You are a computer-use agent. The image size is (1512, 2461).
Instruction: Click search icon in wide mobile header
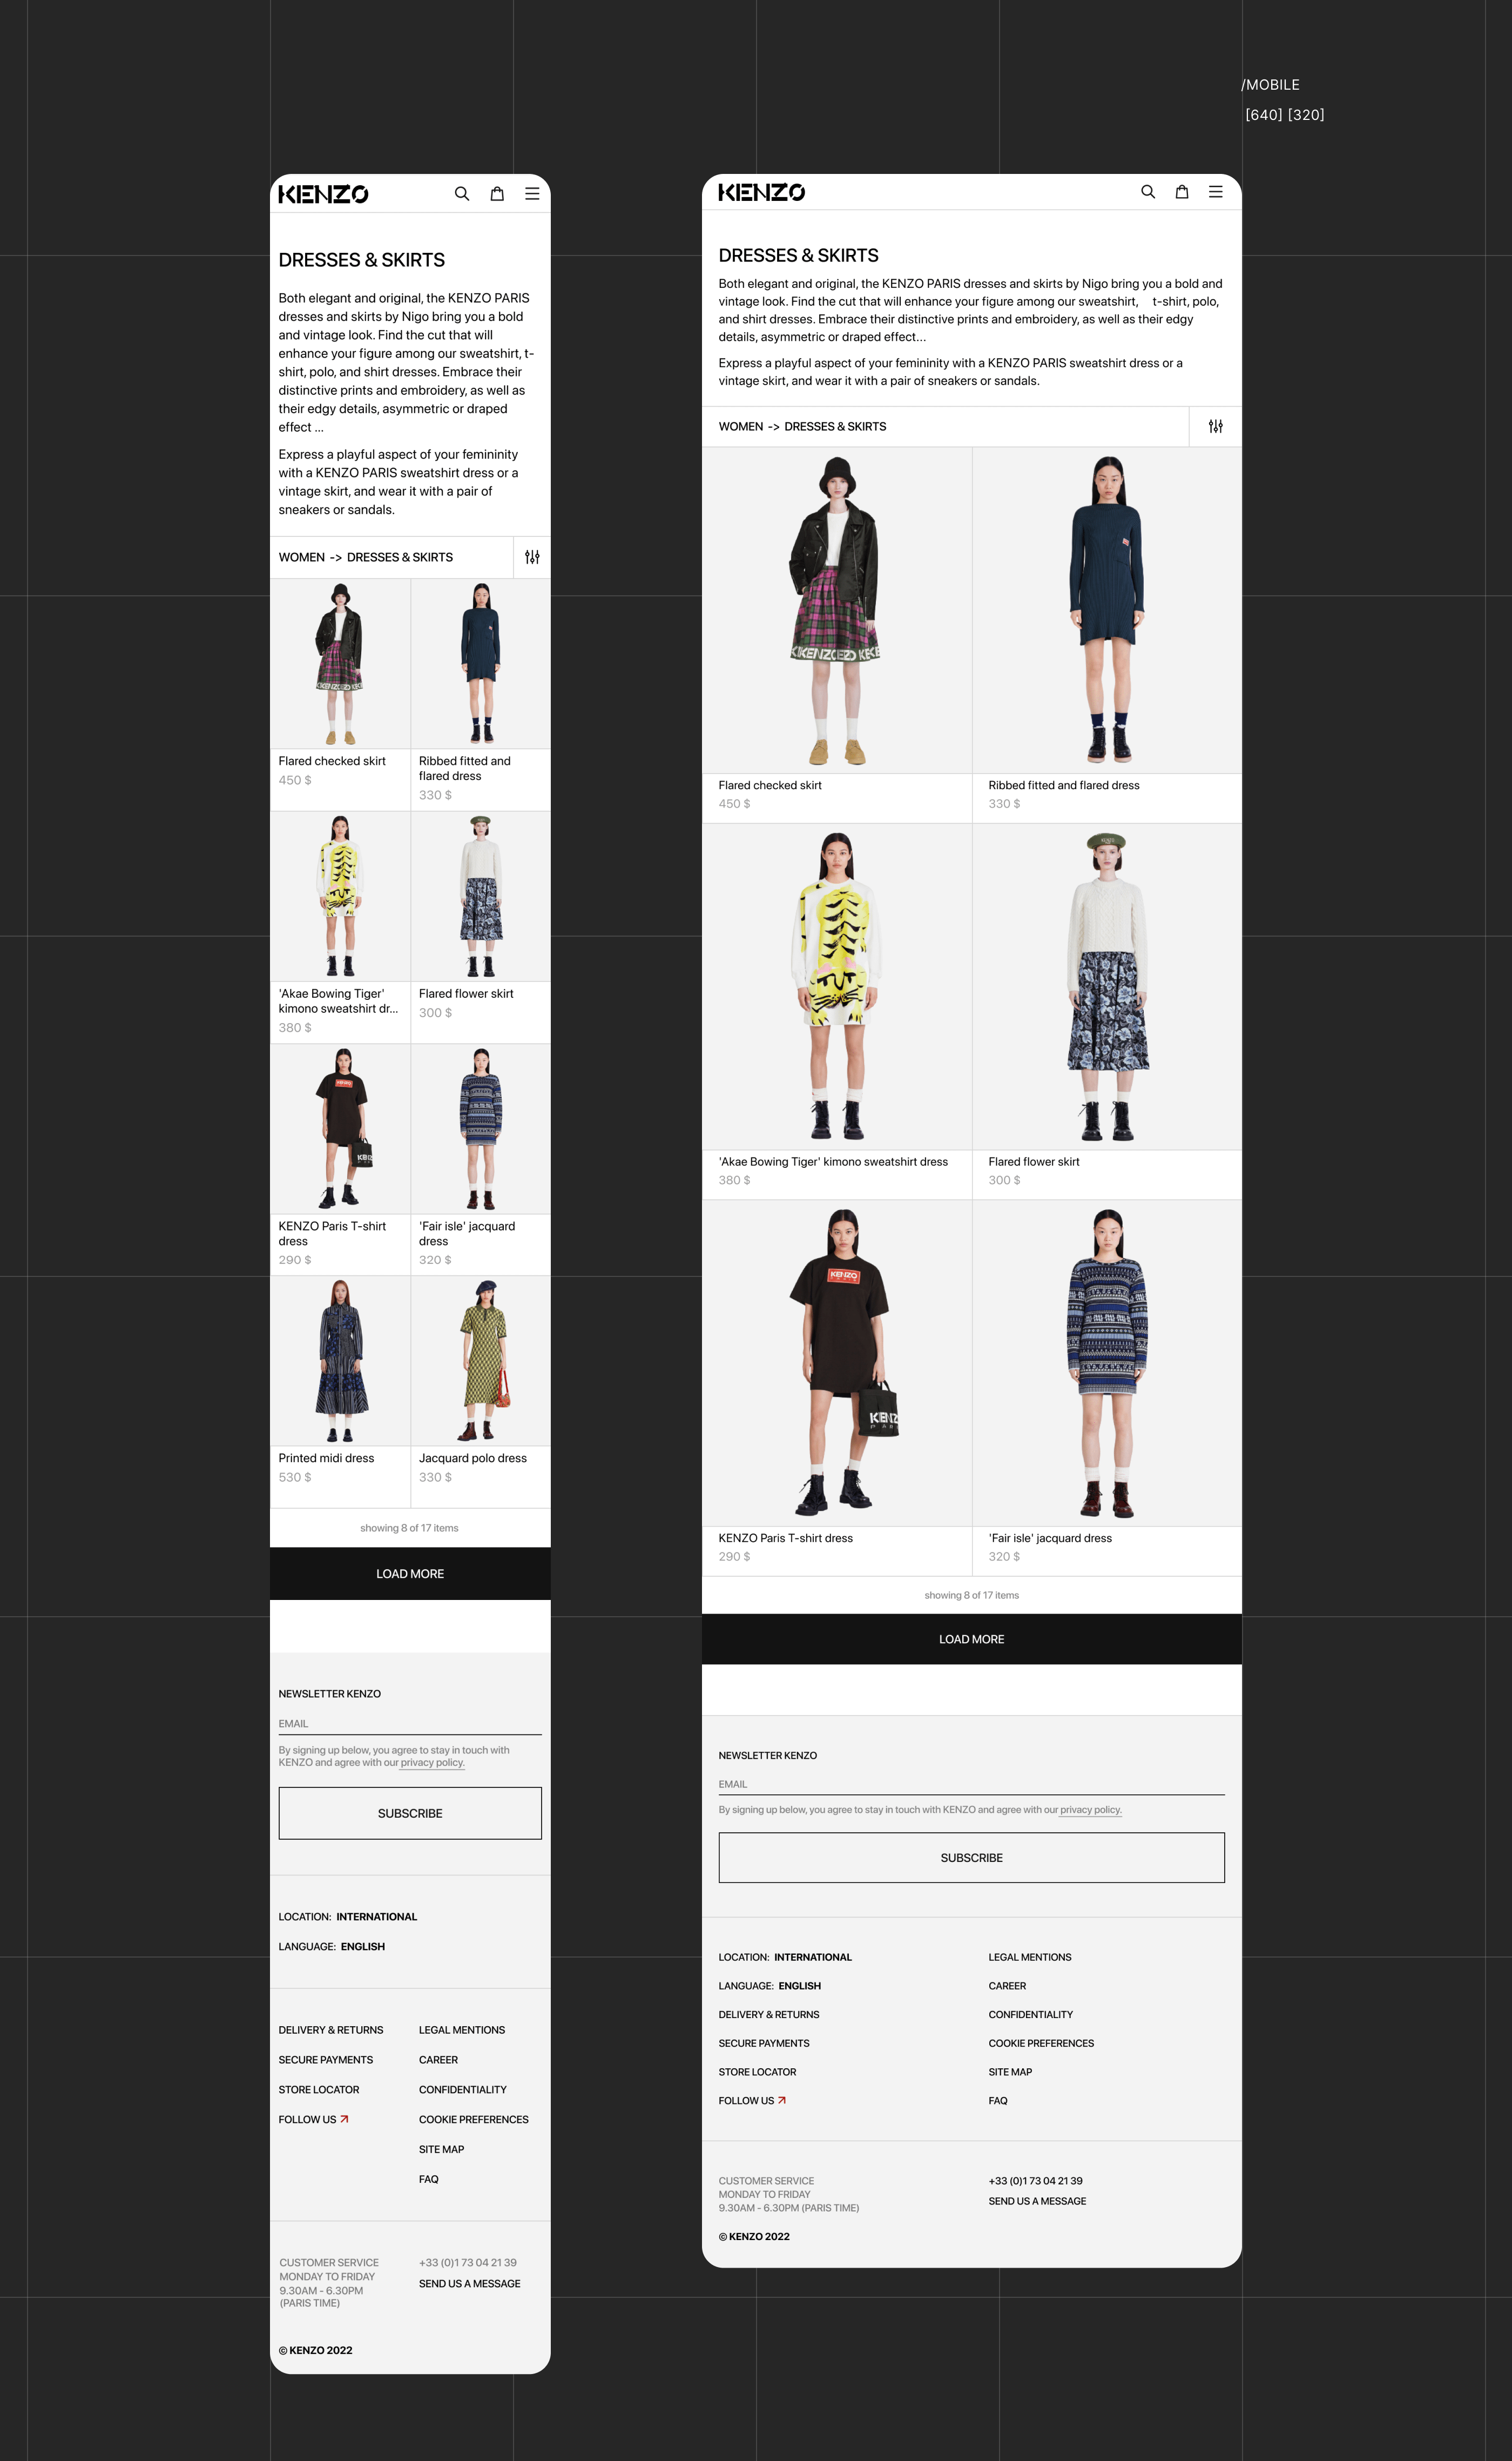click(1148, 192)
